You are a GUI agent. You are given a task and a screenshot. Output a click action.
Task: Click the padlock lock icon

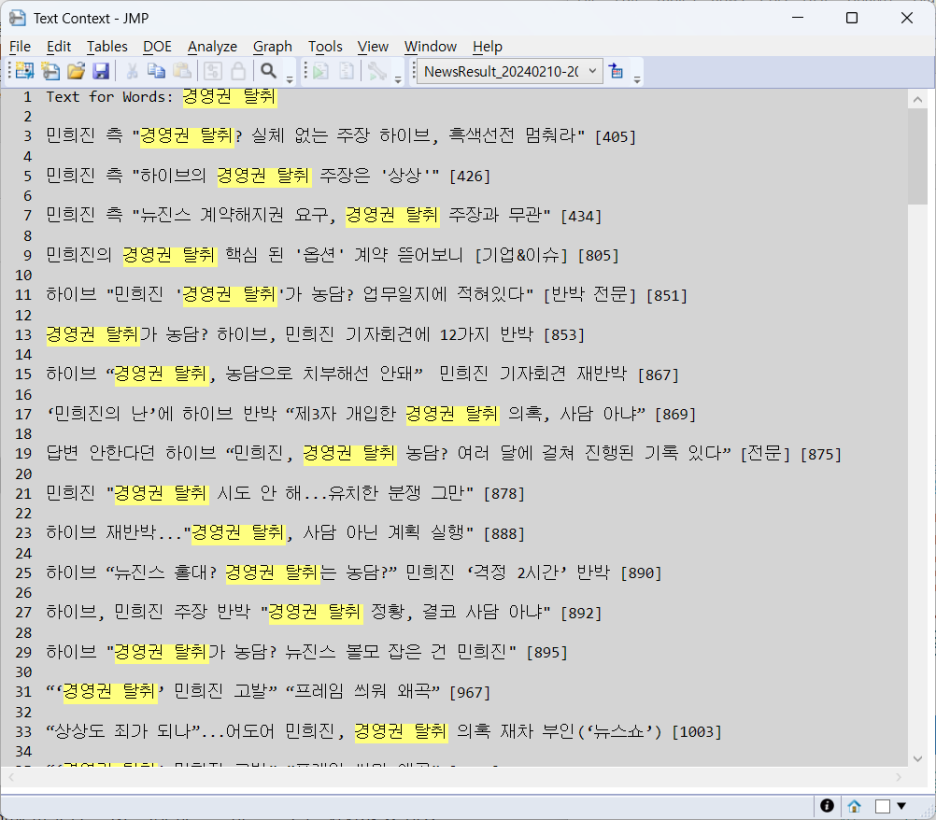click(x=238, y=71)
